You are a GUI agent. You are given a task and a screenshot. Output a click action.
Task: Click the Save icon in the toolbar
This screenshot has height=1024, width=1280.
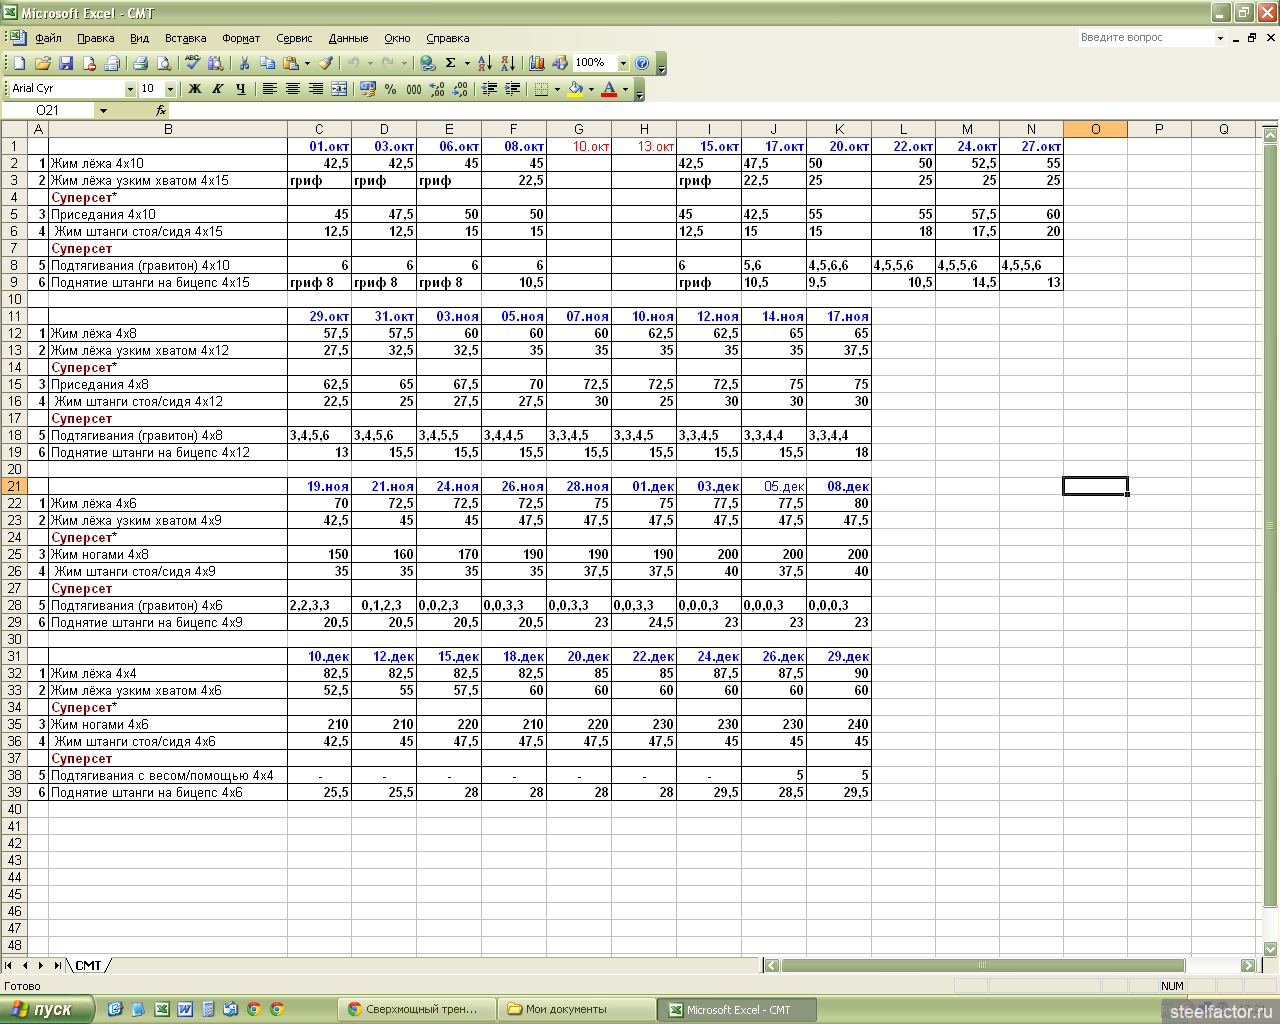coord(66,63)
